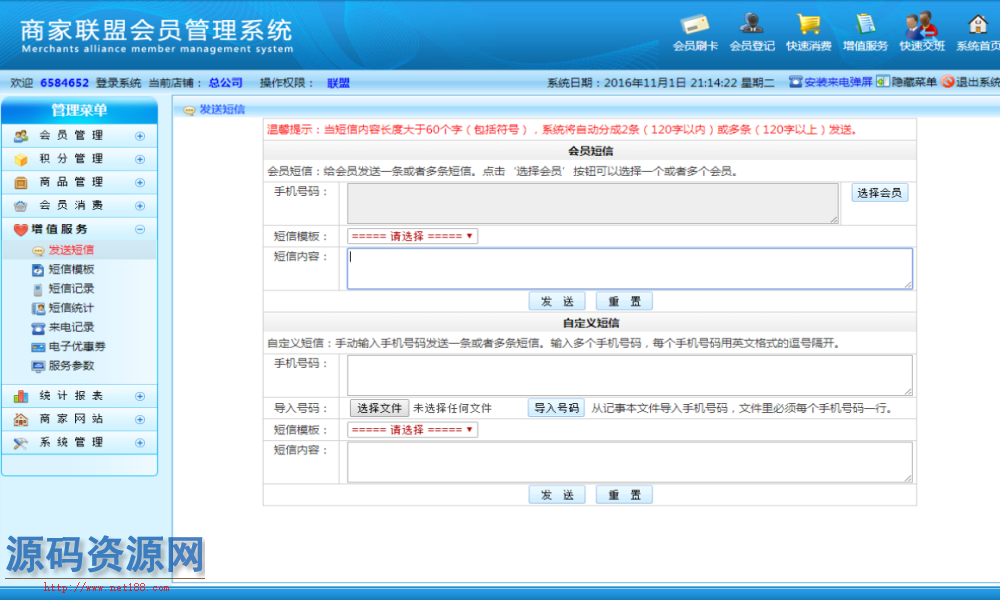Click the 商品管理 box icon
This screenshot has height=600, width=1000.
pos(20,182)
